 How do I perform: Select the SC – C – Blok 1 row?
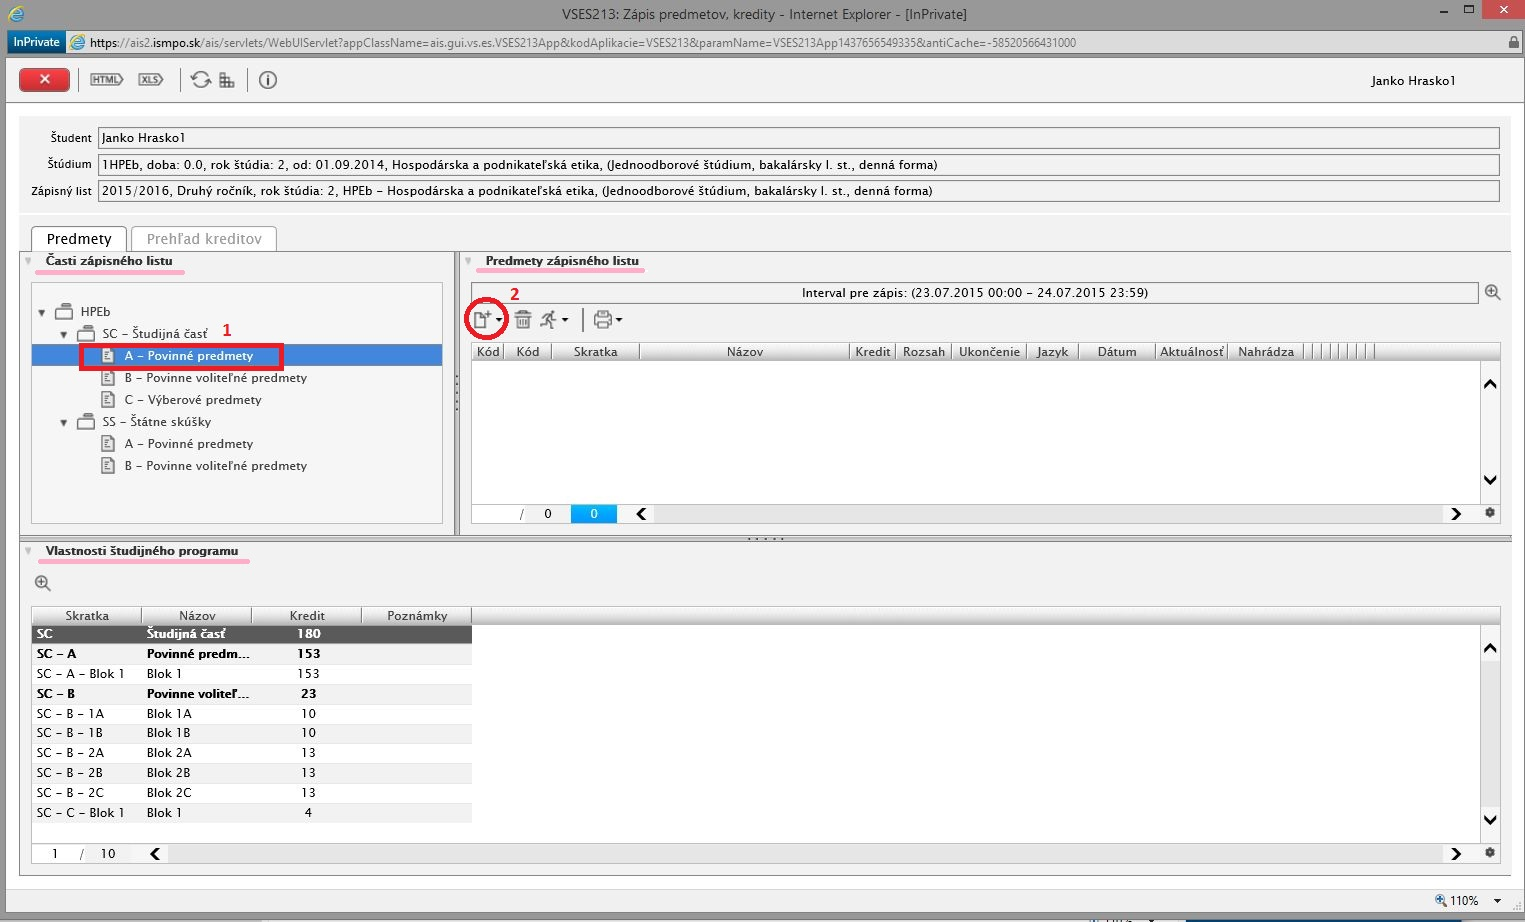coord(252,813)
